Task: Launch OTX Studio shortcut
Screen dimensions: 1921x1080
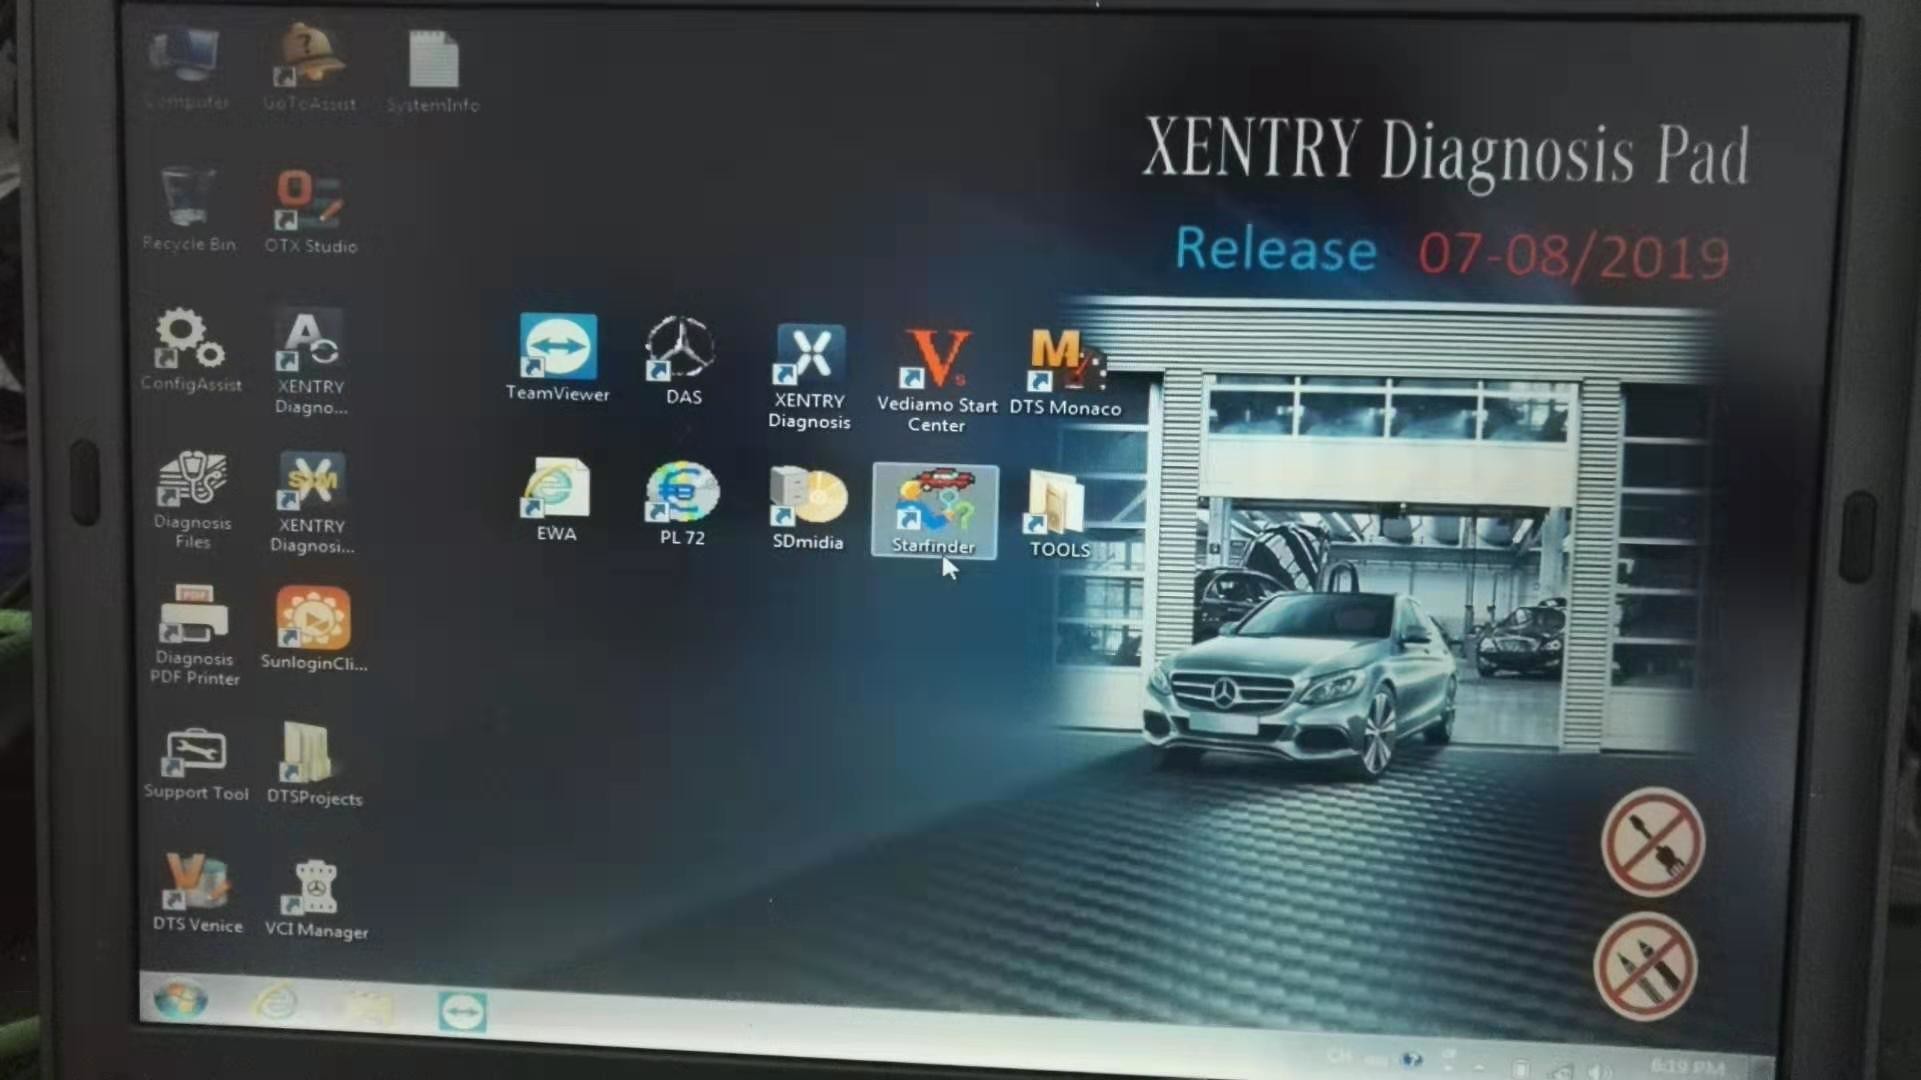Action: 310,210
